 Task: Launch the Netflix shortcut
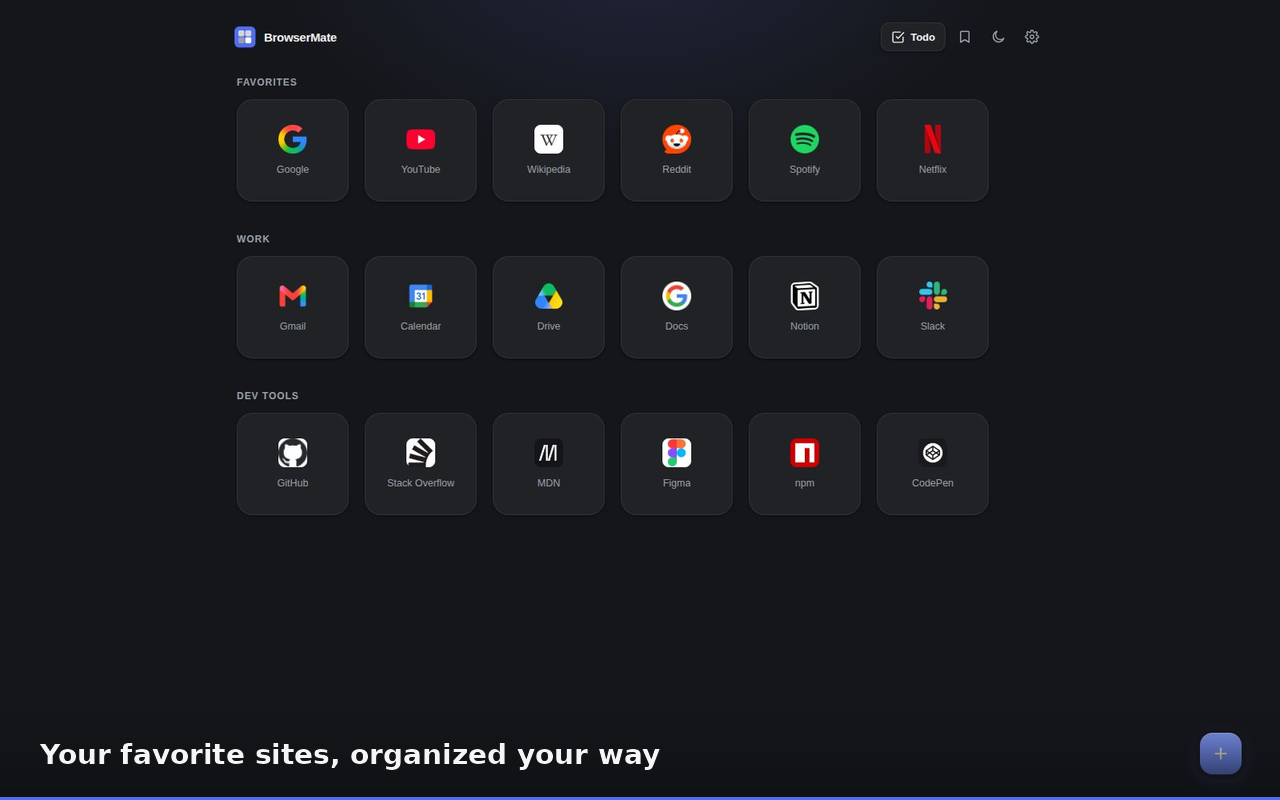[x=932, y=150]
